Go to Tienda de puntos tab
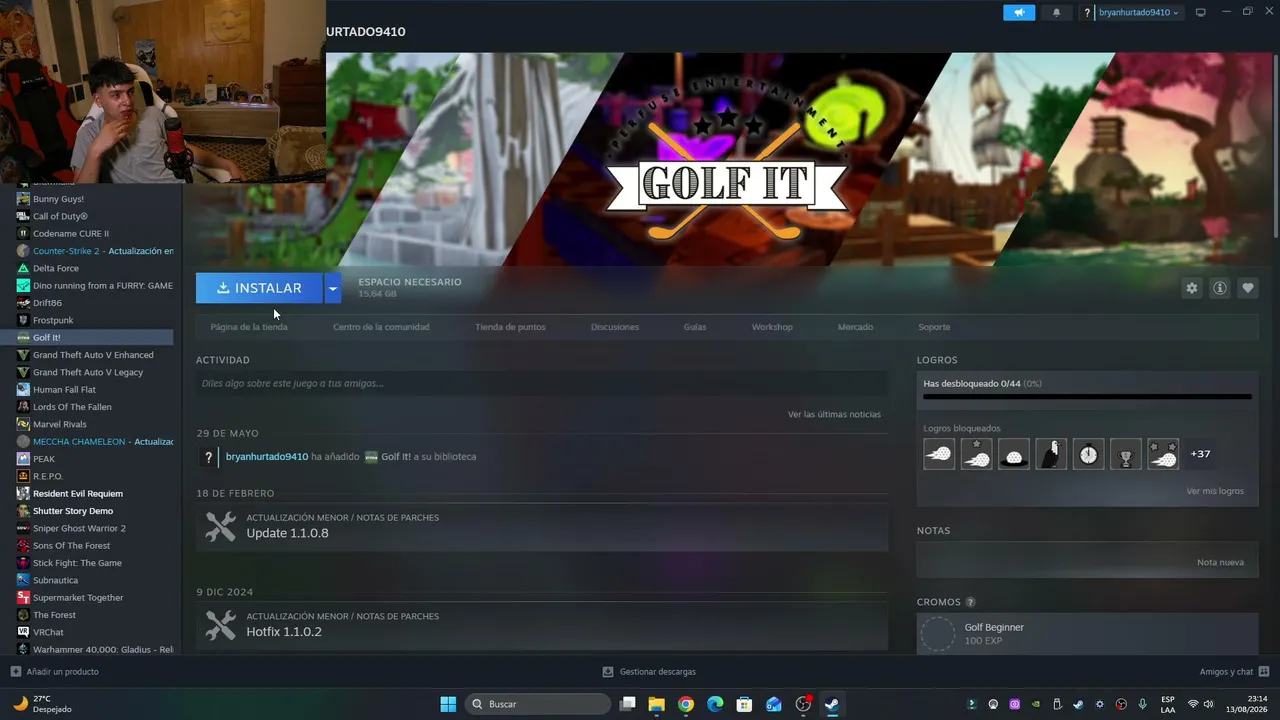This screenshot has width=1280, height=720. tap(510, 327)
